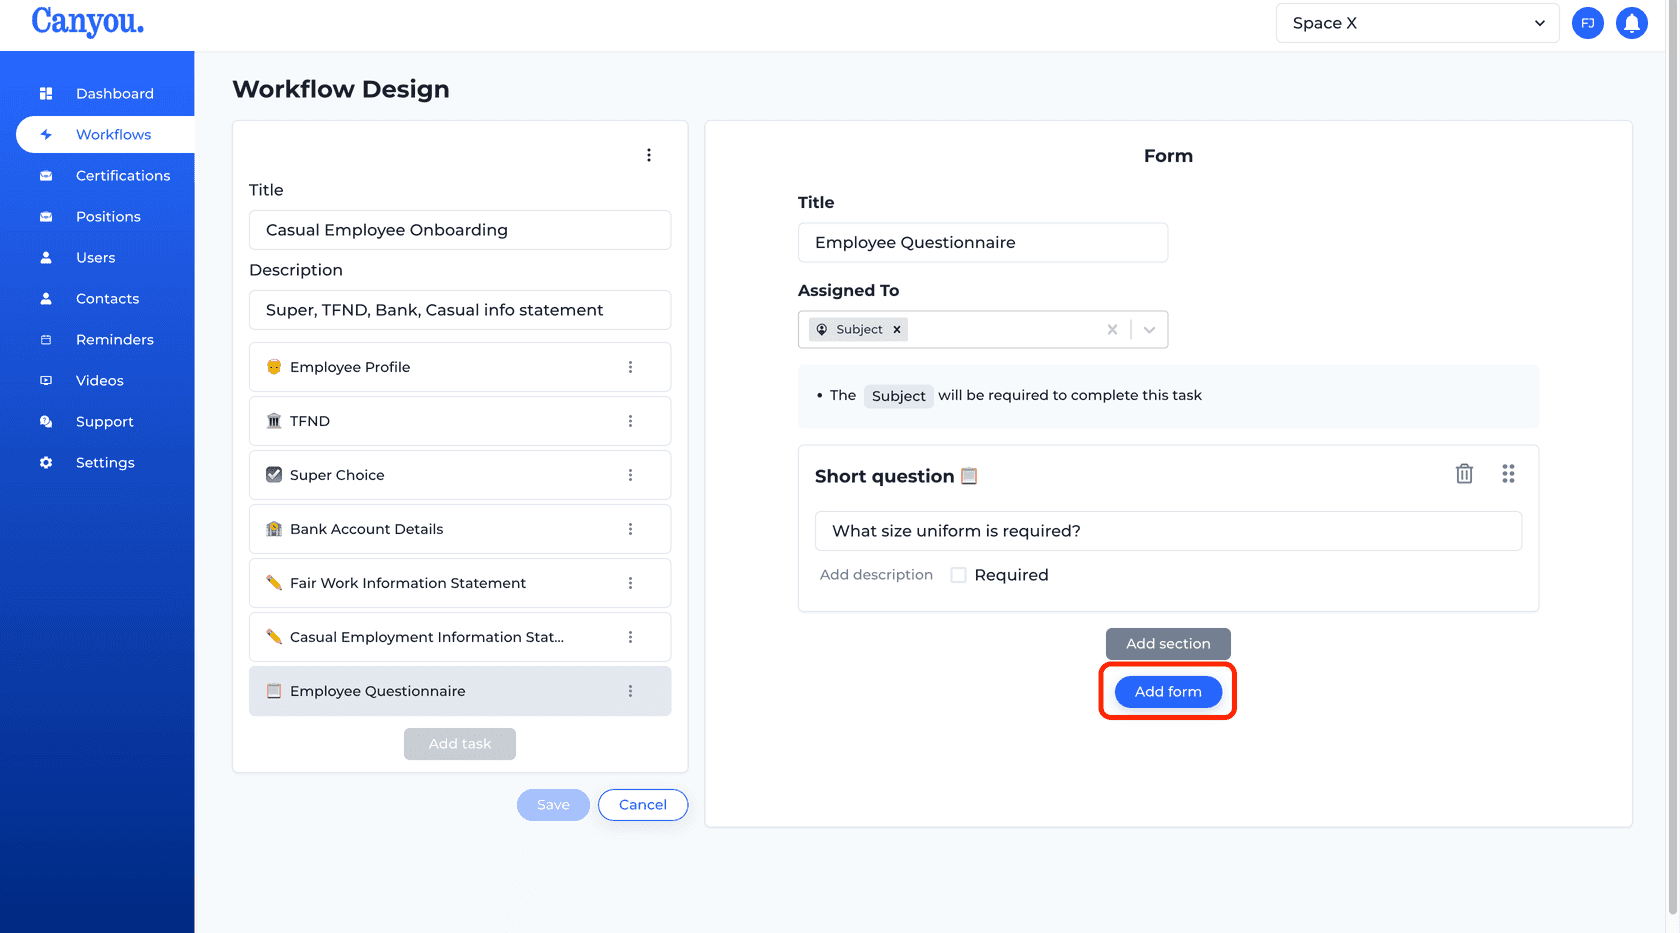The image size is (1680, 933).
Task: Click the Settings gear in sidebar
Action: pos(46,462)
